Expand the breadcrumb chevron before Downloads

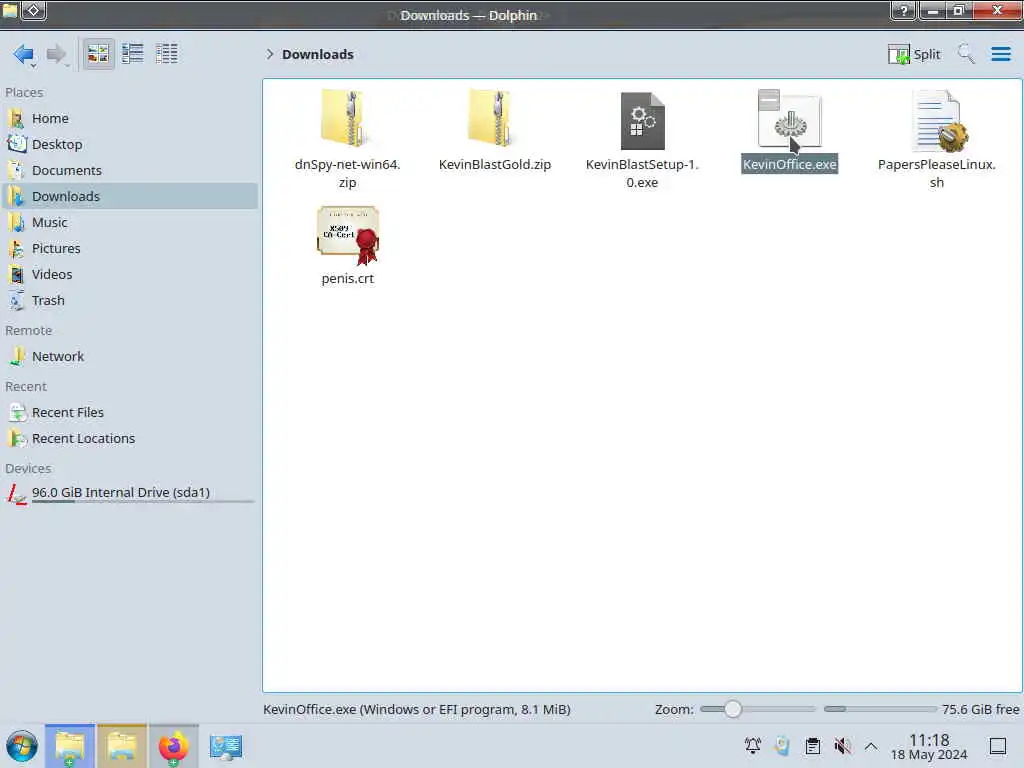click(x=270, y=54)
